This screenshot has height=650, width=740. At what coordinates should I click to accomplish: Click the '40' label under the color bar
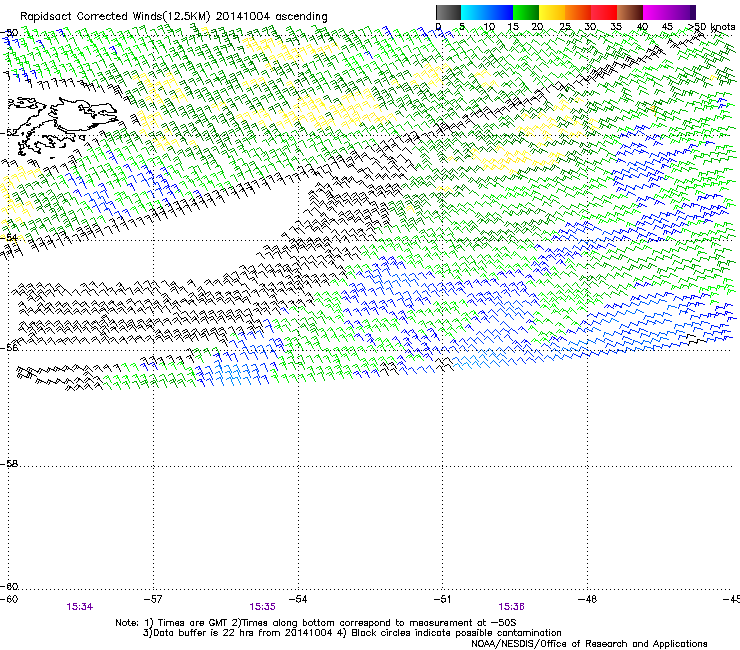pos(642,26)
